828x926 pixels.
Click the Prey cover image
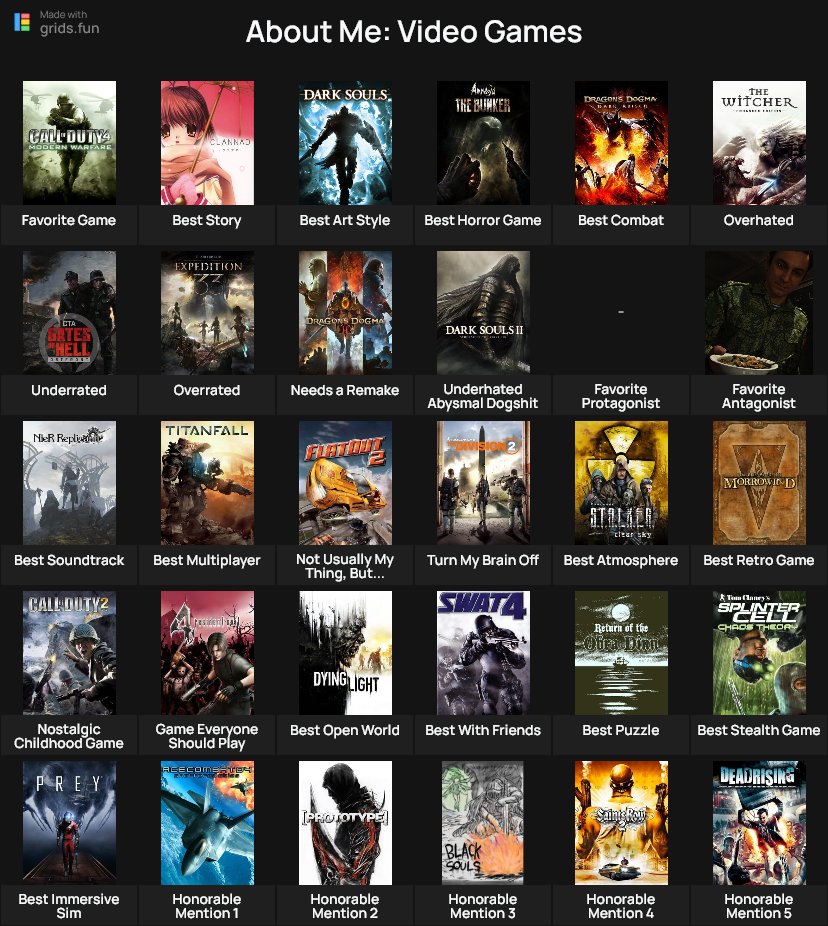click(69, 823)
